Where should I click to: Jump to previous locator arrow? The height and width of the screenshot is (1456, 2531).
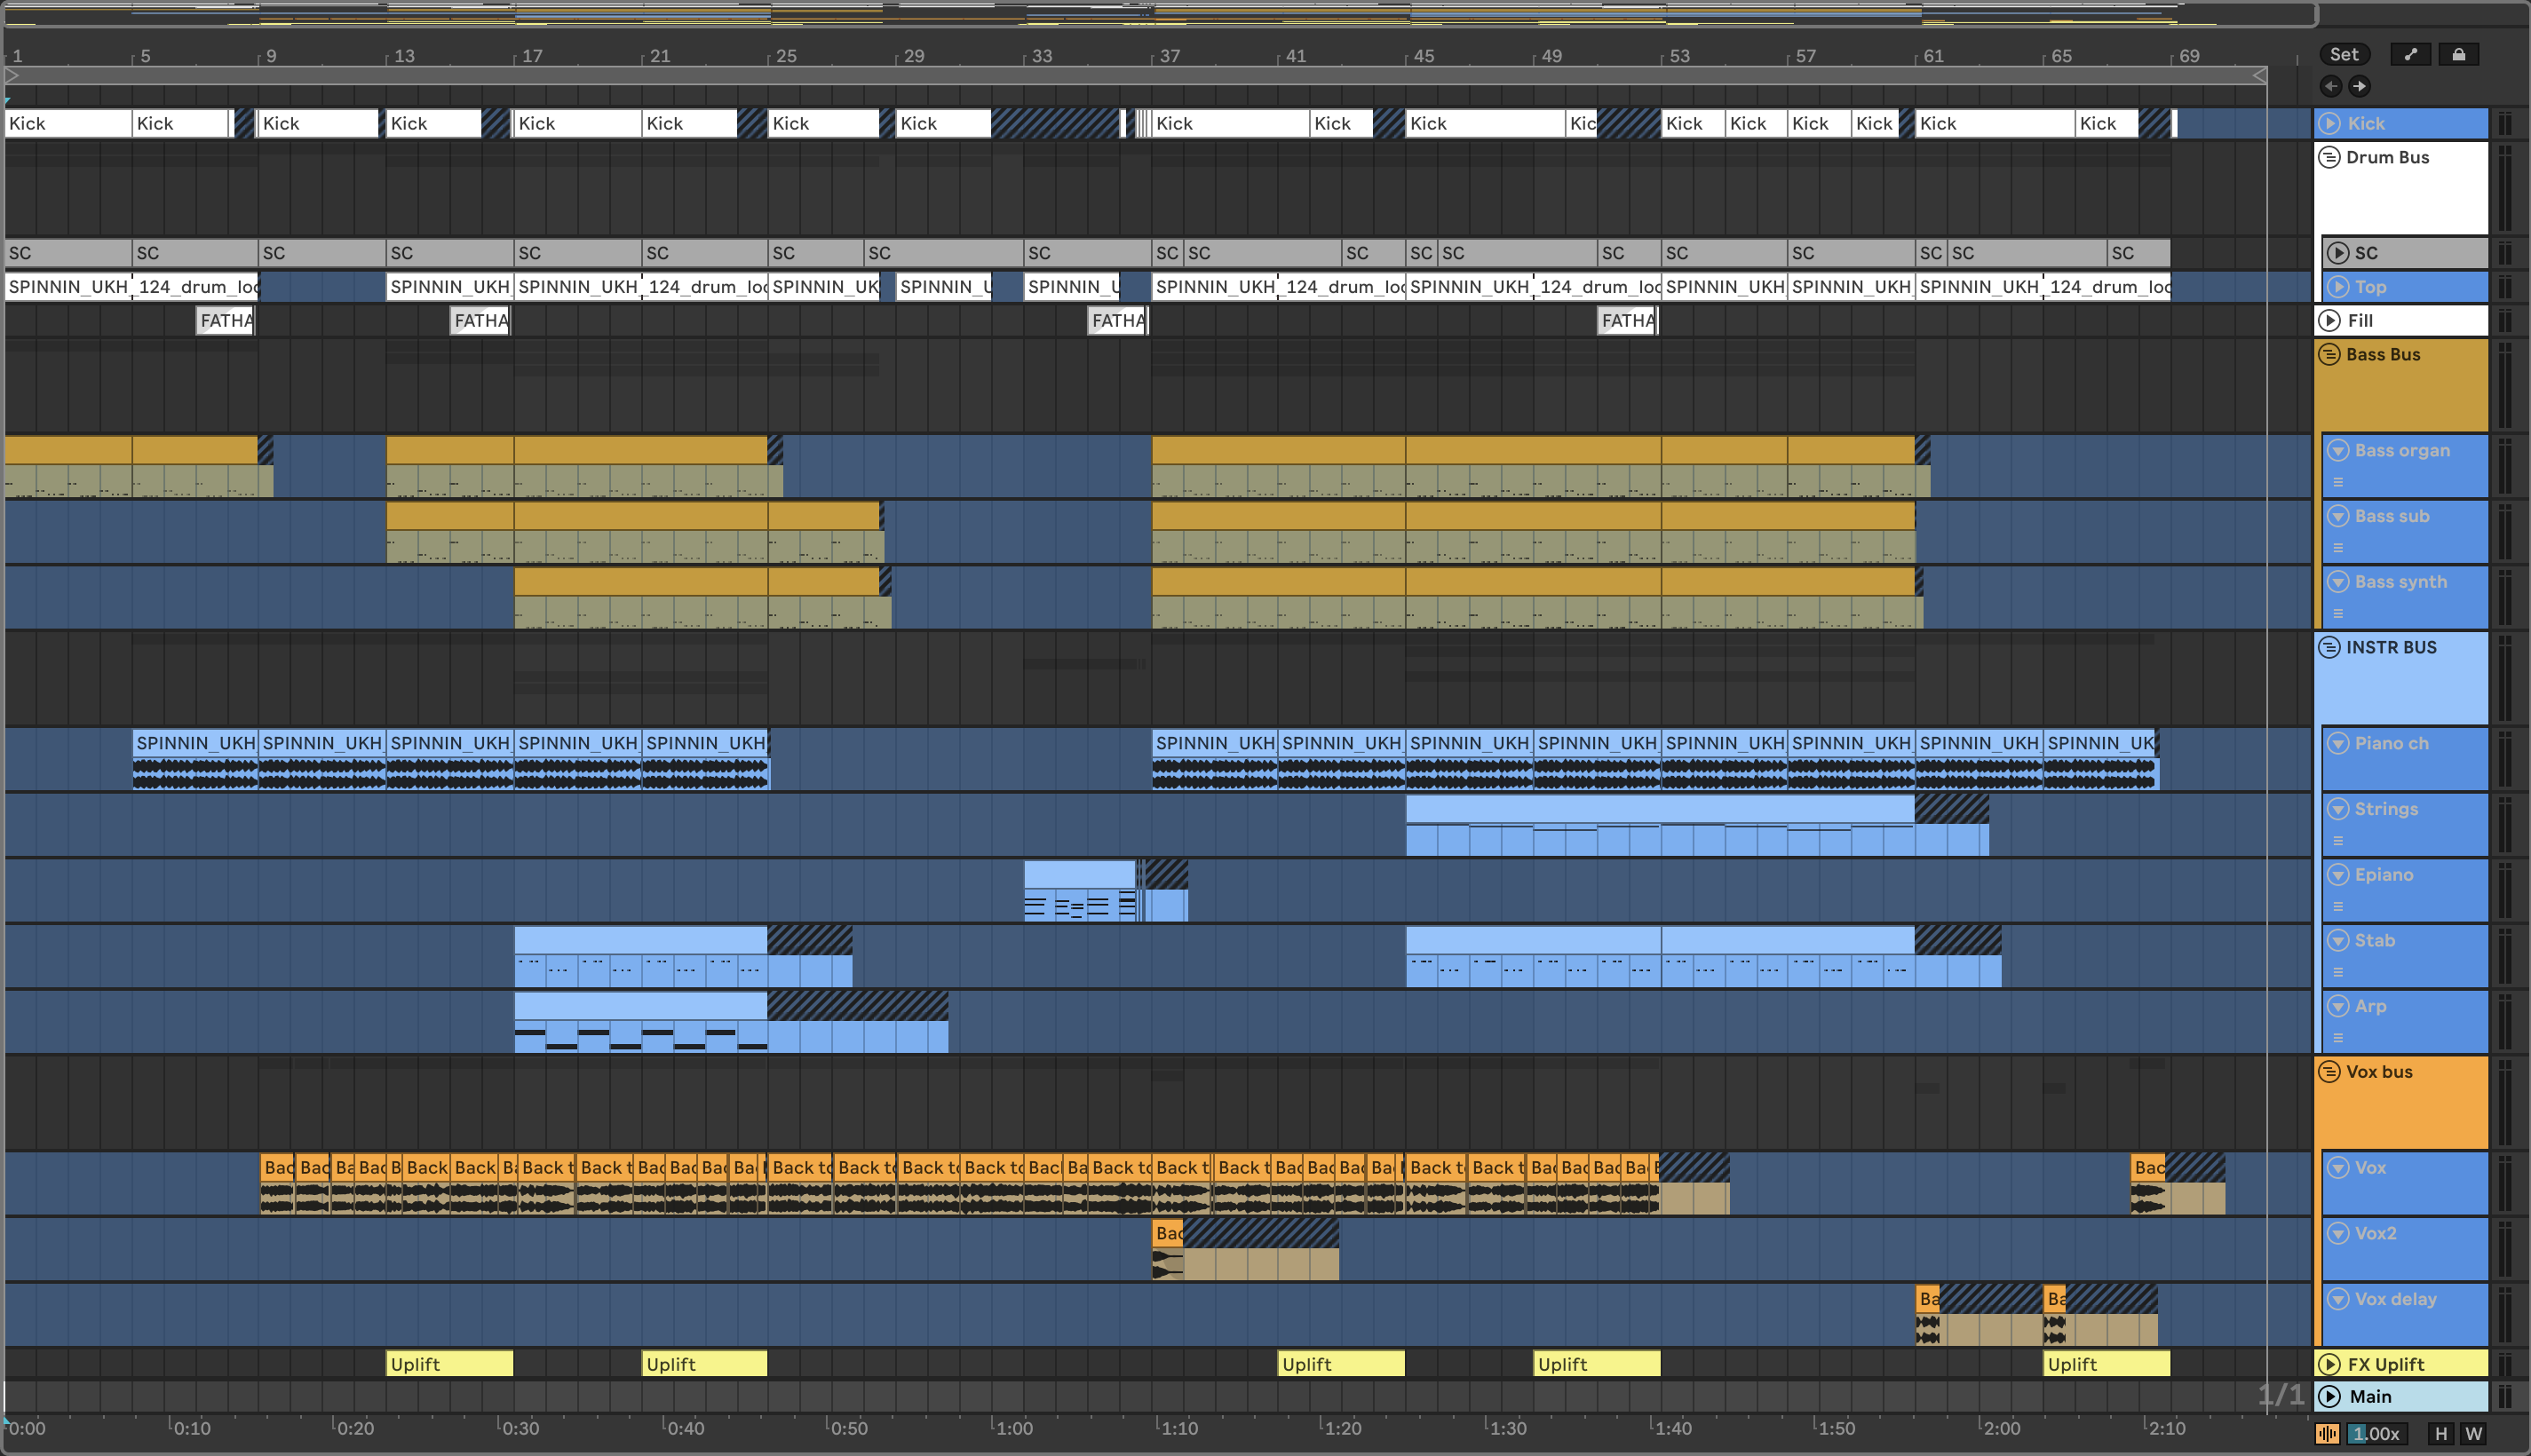(2330, 86)
